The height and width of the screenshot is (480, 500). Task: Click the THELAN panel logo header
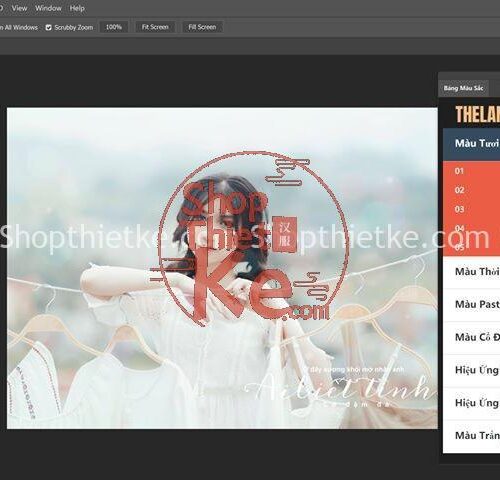pyautogui.click(x=477, y=115)
